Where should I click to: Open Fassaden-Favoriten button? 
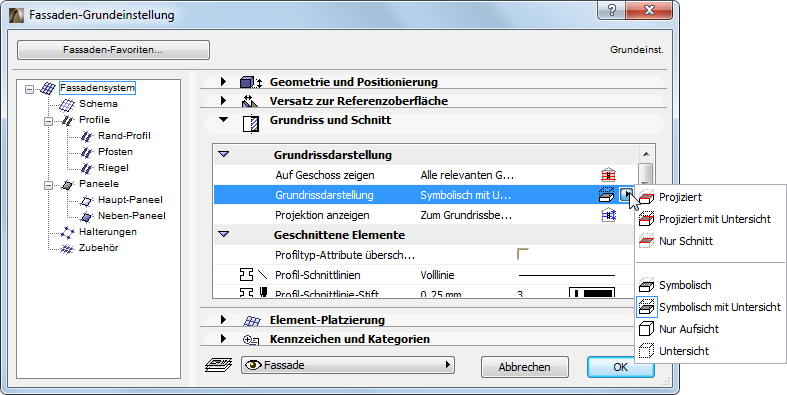pos(113,50)
